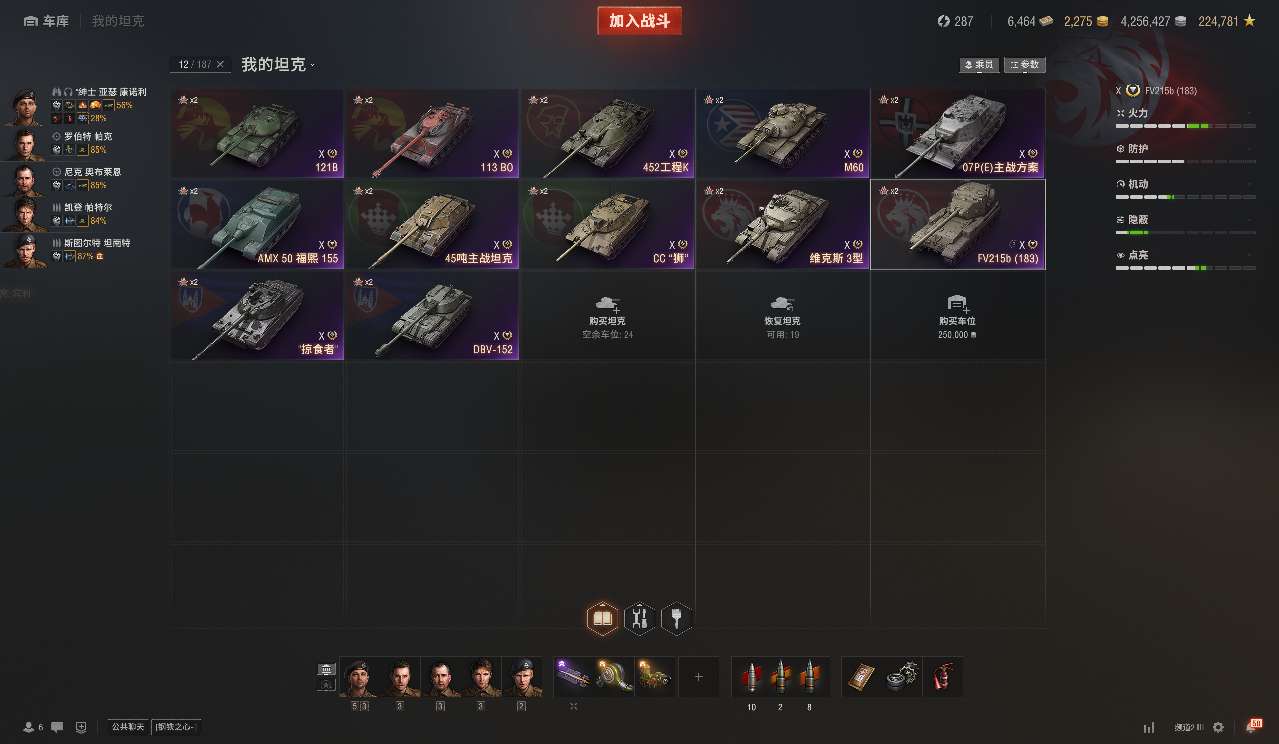
Task: Toggle the 乘员 crew panel button
Action: 979,65
